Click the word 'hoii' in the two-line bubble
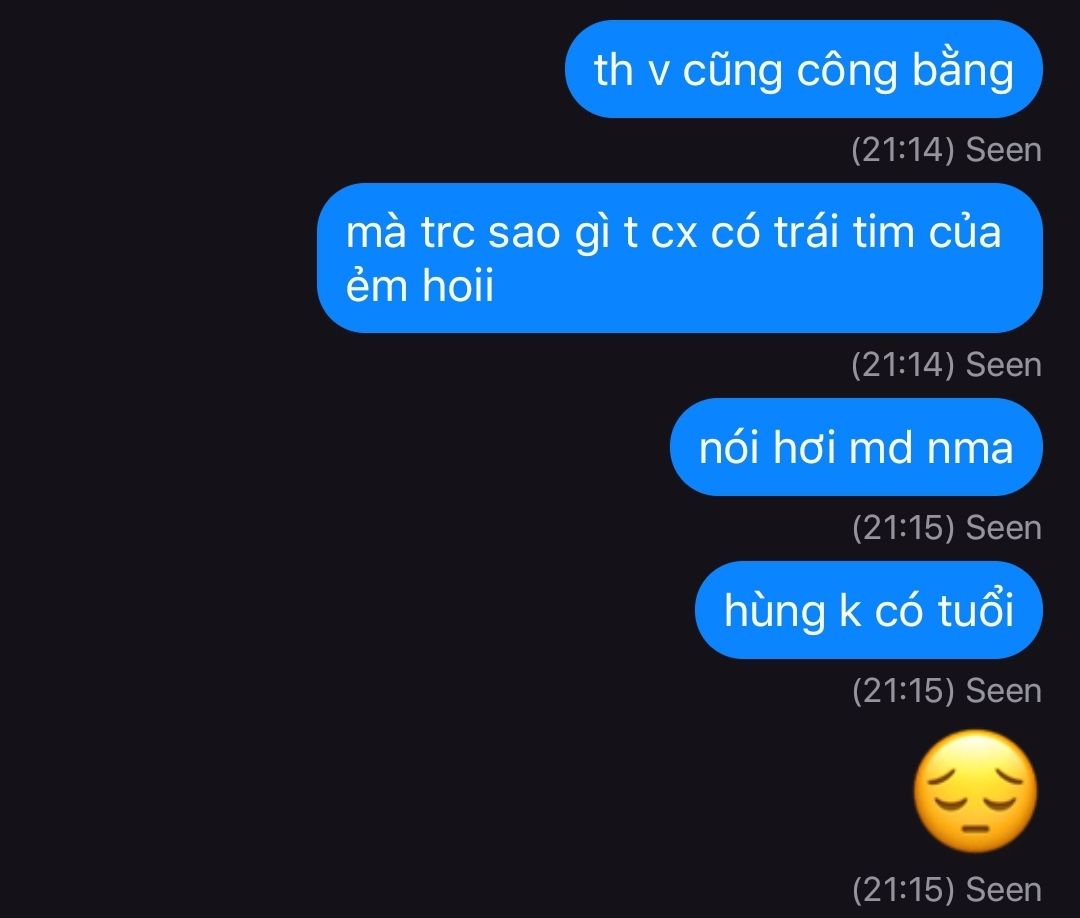Screen dimensions: 1080x918 click(458, 284)
